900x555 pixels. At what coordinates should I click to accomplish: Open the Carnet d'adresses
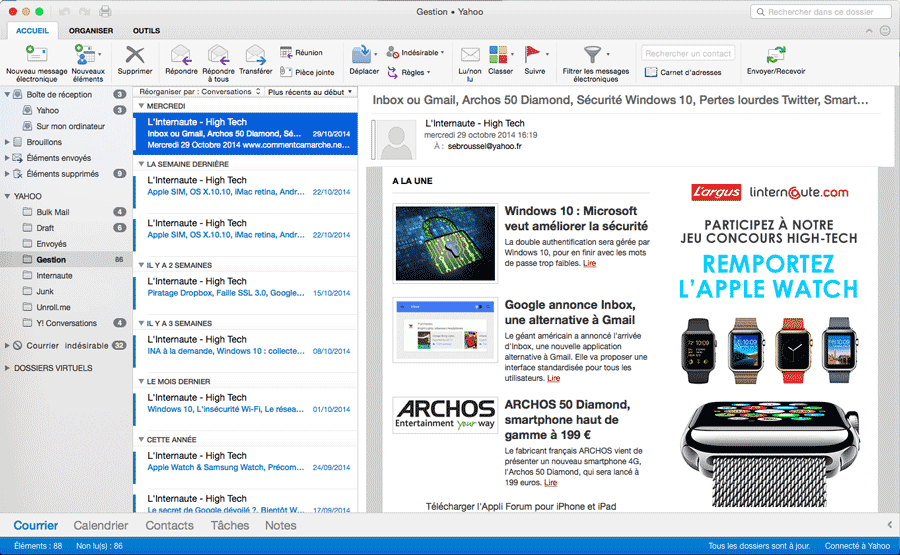[683, 72]
